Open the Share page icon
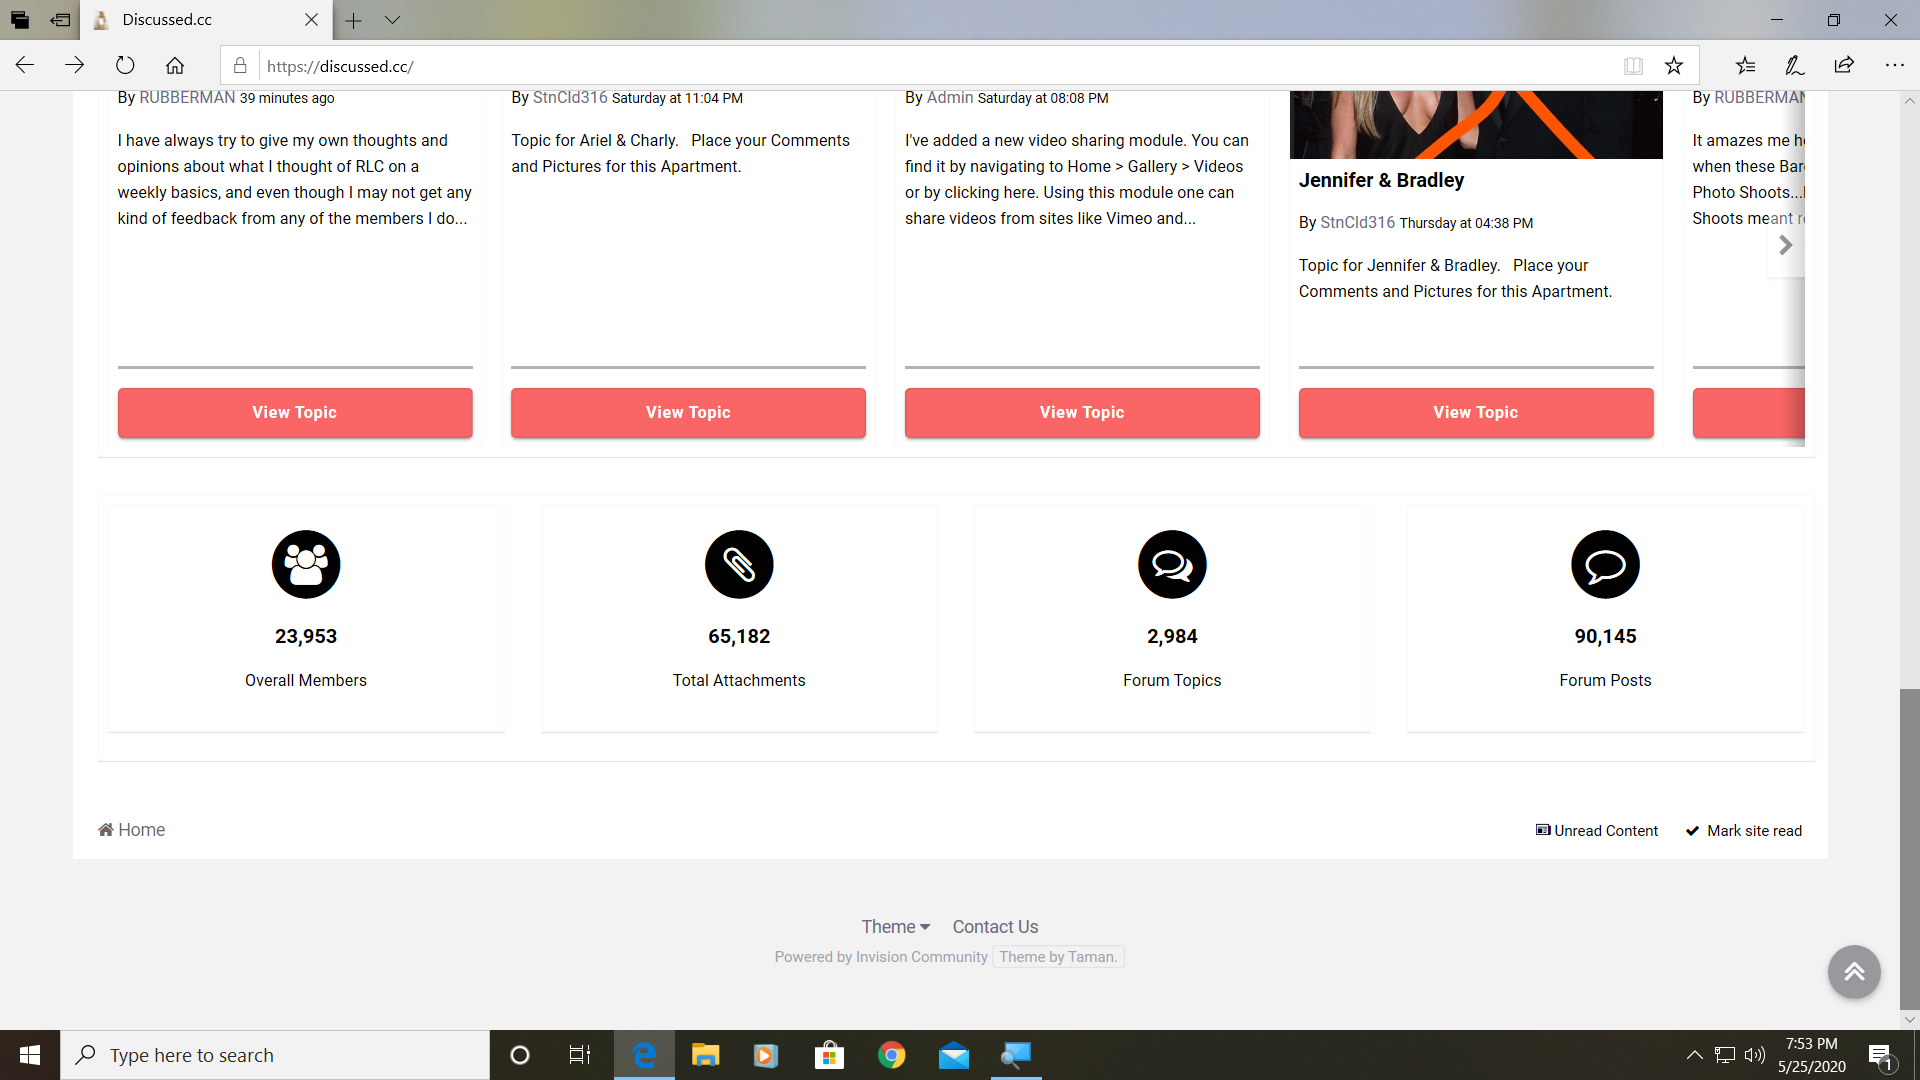Screen dimensions: 1920x1080 [1844, 66]
